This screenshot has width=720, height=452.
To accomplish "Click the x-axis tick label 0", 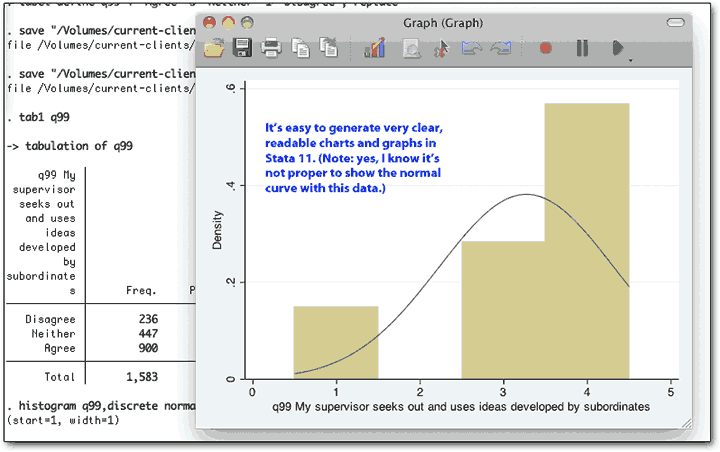I will pyautogui.click(x=252, y=392).
